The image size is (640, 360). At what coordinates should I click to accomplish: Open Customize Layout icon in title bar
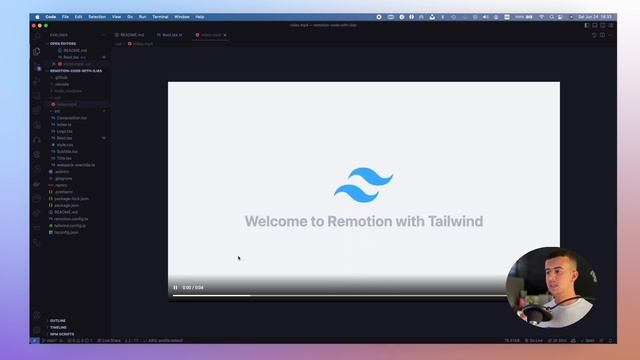[611, 25]
